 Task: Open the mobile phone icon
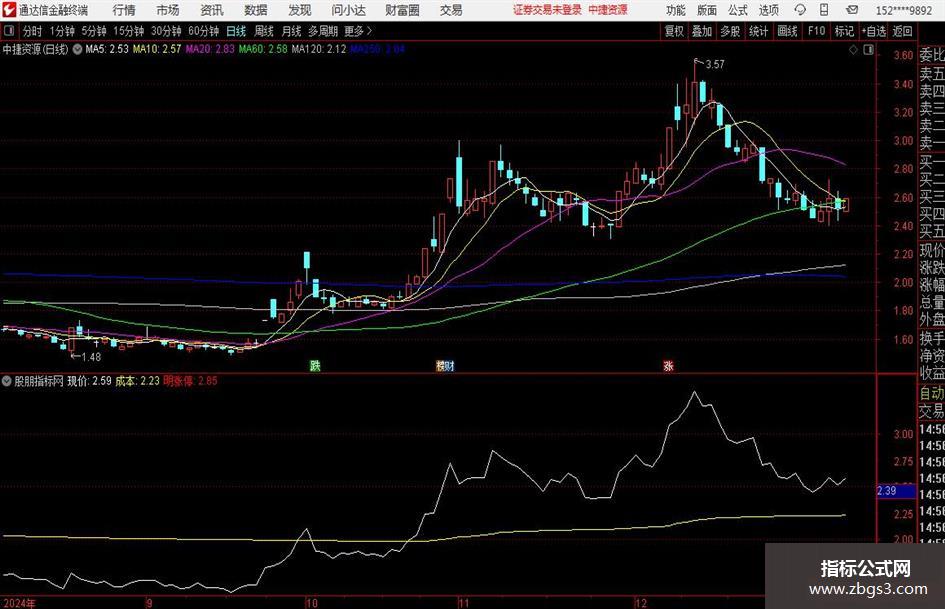pyautogui.click(x=824, y=10)
